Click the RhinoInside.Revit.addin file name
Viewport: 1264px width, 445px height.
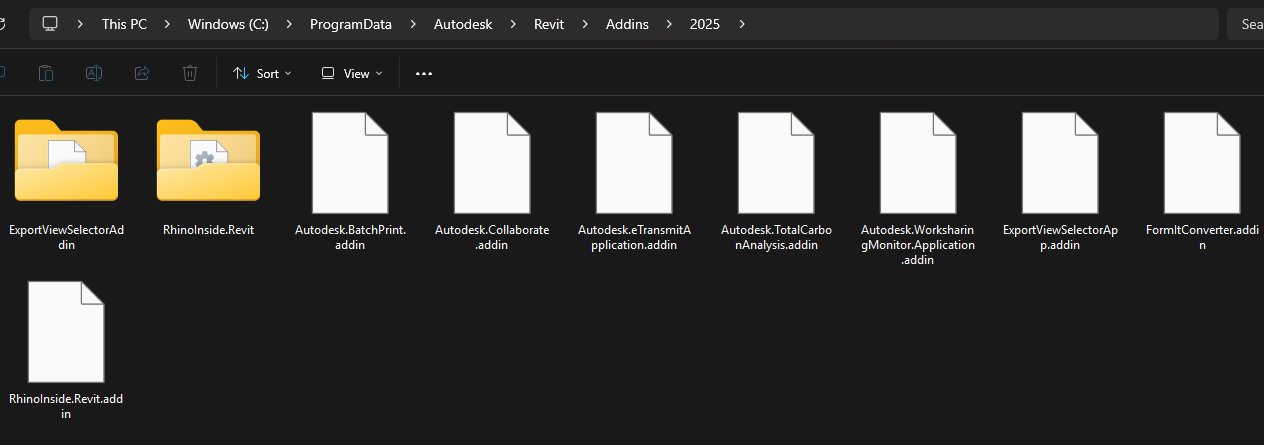pos(66,406)
